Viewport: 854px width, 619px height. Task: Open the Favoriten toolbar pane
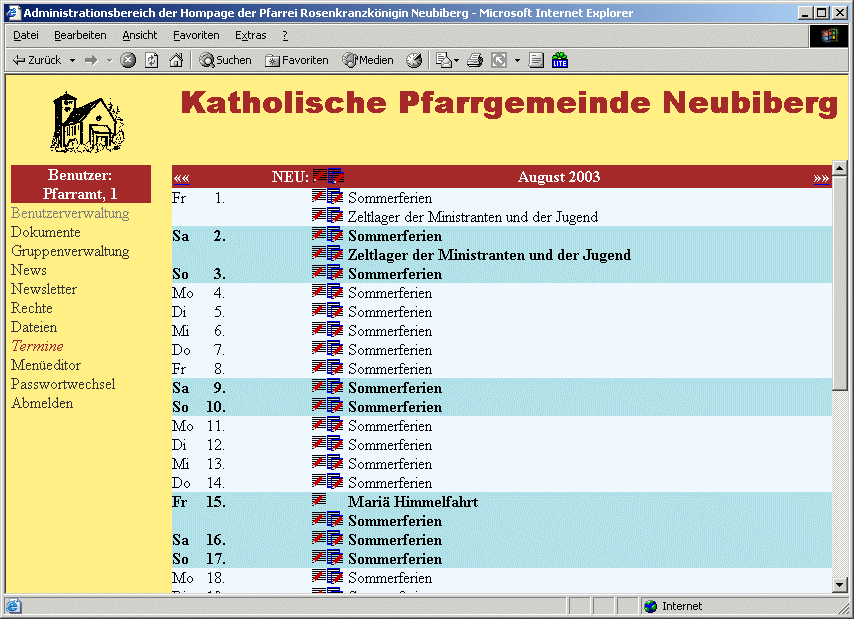coord(297,60)
